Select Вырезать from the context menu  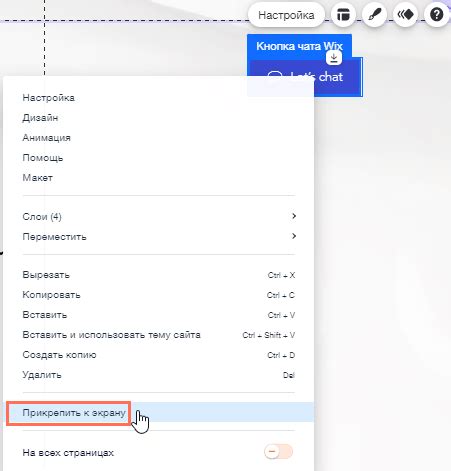[x=159, y=275]
